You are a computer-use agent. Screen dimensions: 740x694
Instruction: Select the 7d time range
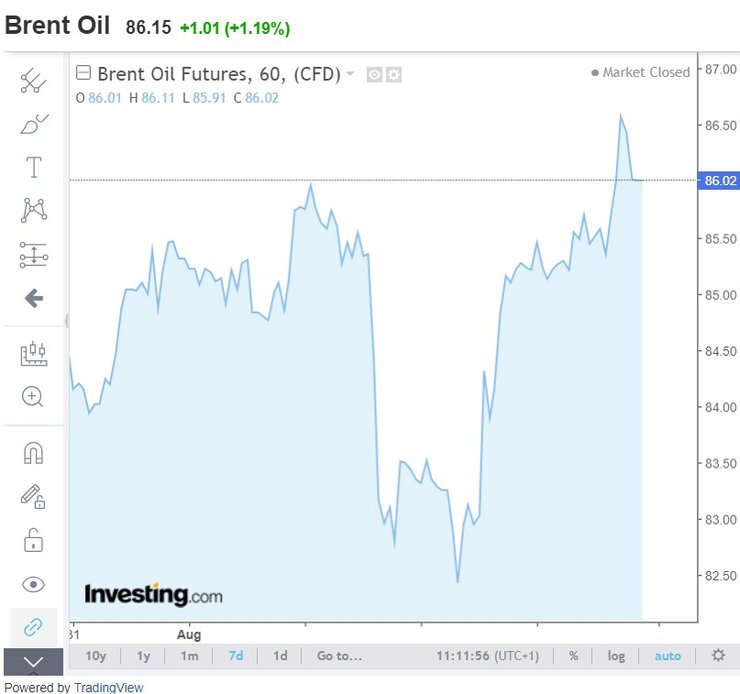click(x=235, y=656)
